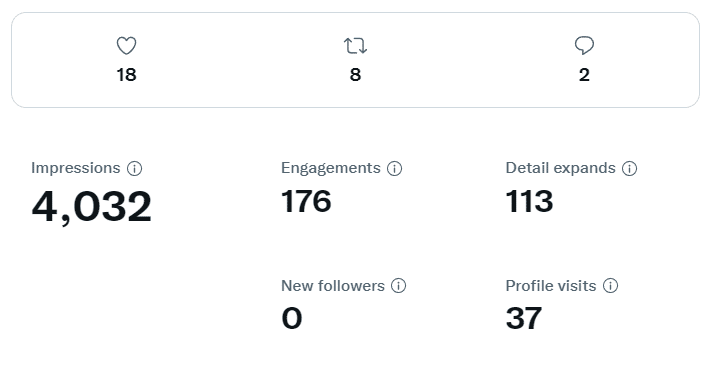Open info icon beside Profile visits
The image size is (720, 386).
tap(610, 286)
